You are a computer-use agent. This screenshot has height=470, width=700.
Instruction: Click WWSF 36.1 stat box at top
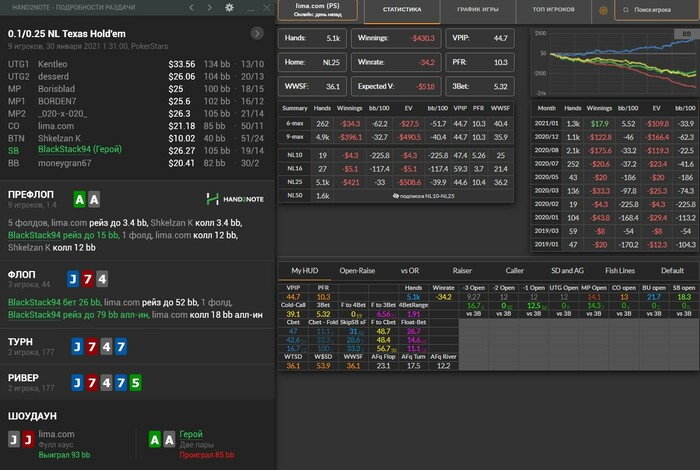coord(312,86)
